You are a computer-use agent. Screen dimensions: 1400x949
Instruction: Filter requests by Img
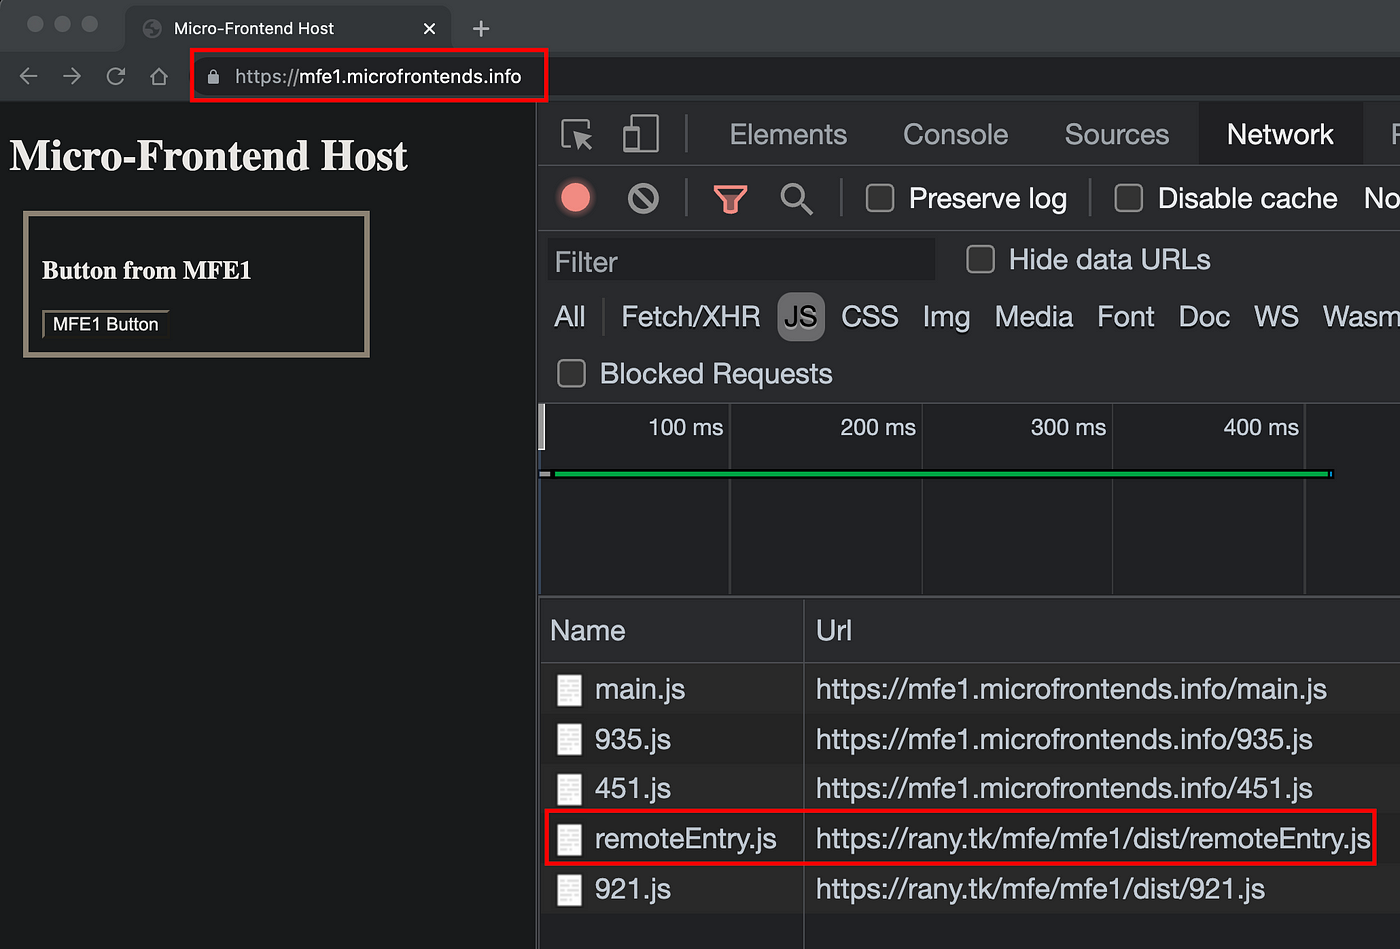[x=946, y=317]
